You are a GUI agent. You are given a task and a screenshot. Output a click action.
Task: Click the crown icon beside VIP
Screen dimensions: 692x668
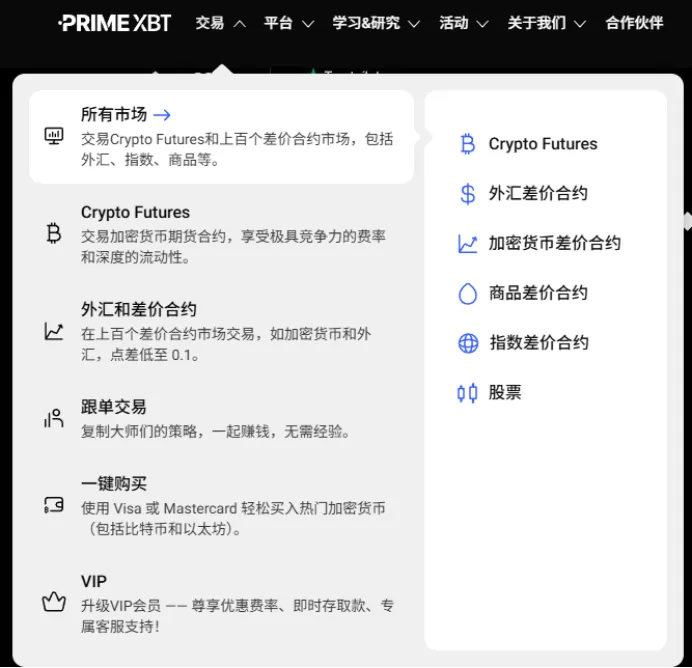point(54,602)
